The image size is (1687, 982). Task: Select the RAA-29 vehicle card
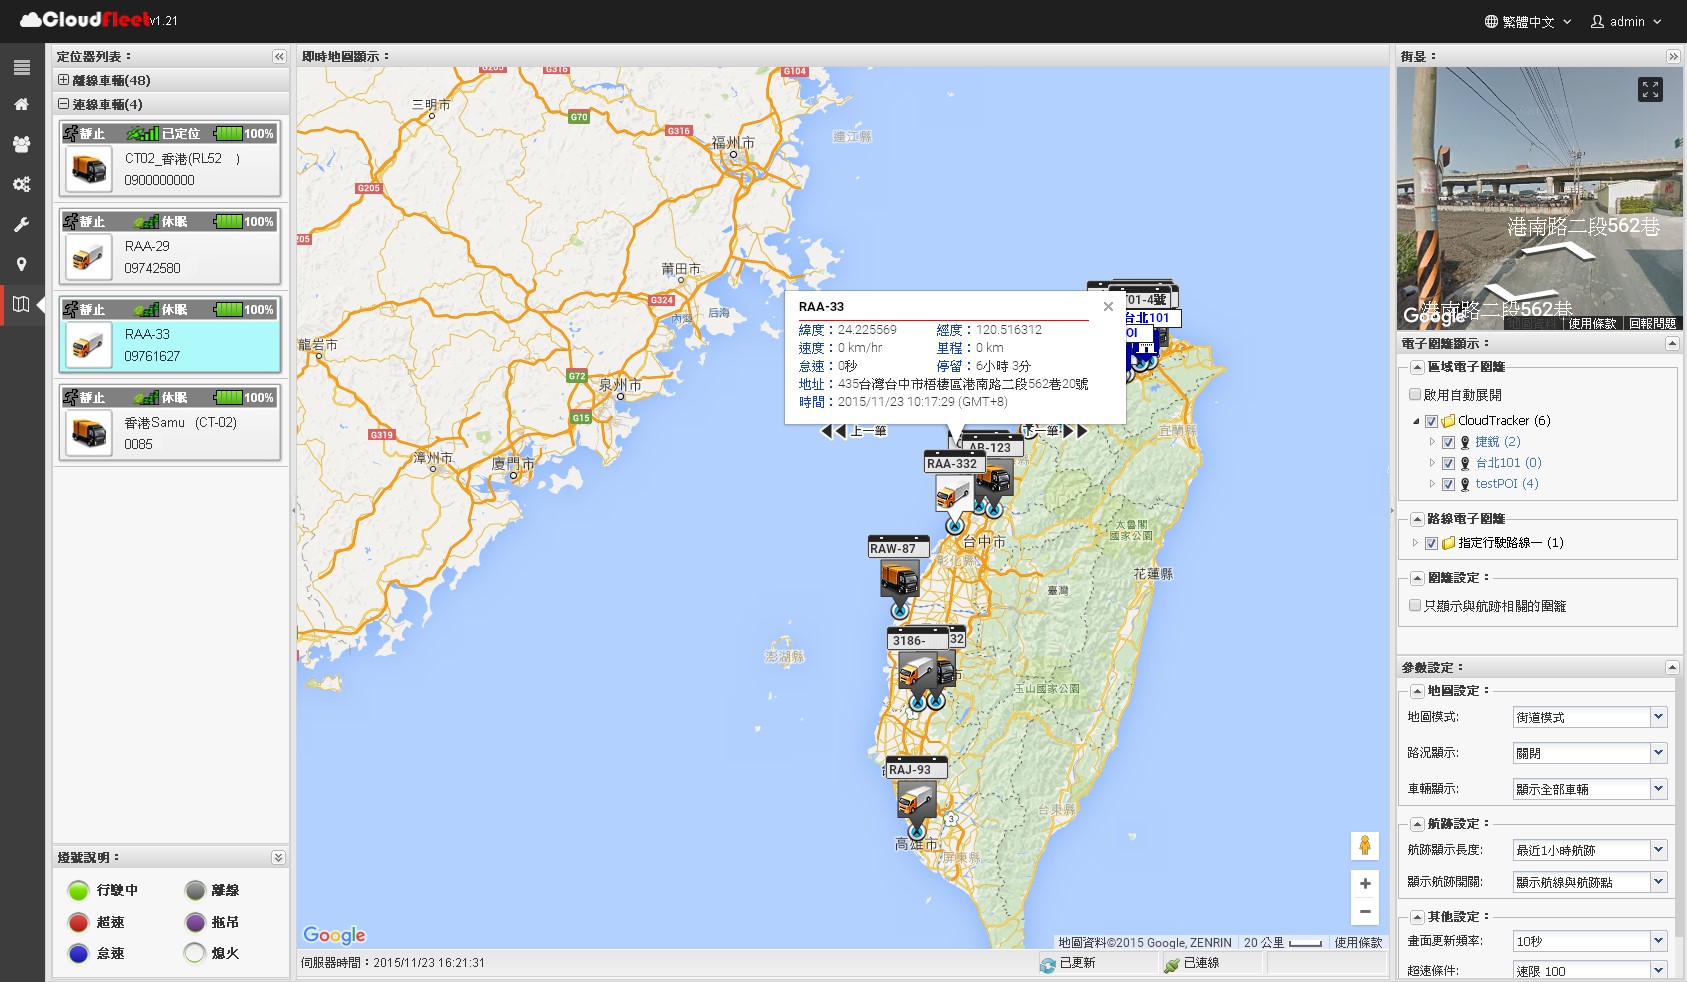170,246
